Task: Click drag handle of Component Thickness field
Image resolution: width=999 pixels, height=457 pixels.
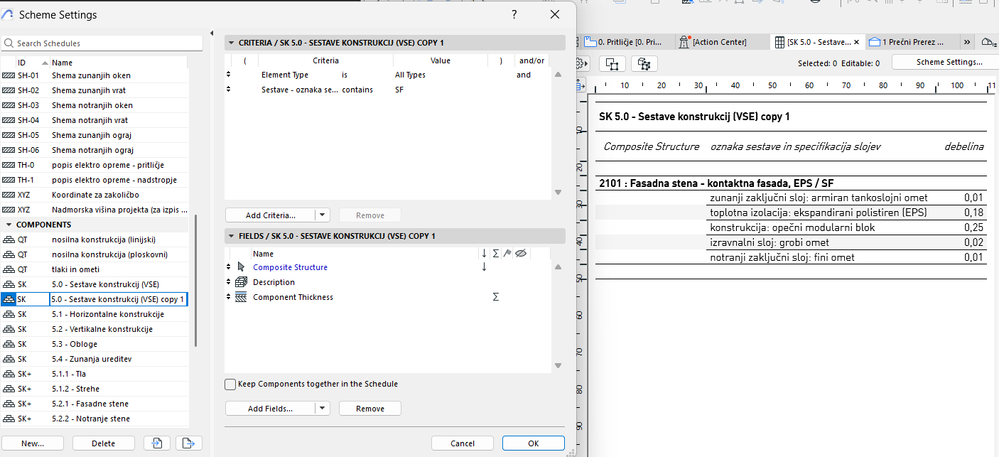Action: tap(229, 297)
